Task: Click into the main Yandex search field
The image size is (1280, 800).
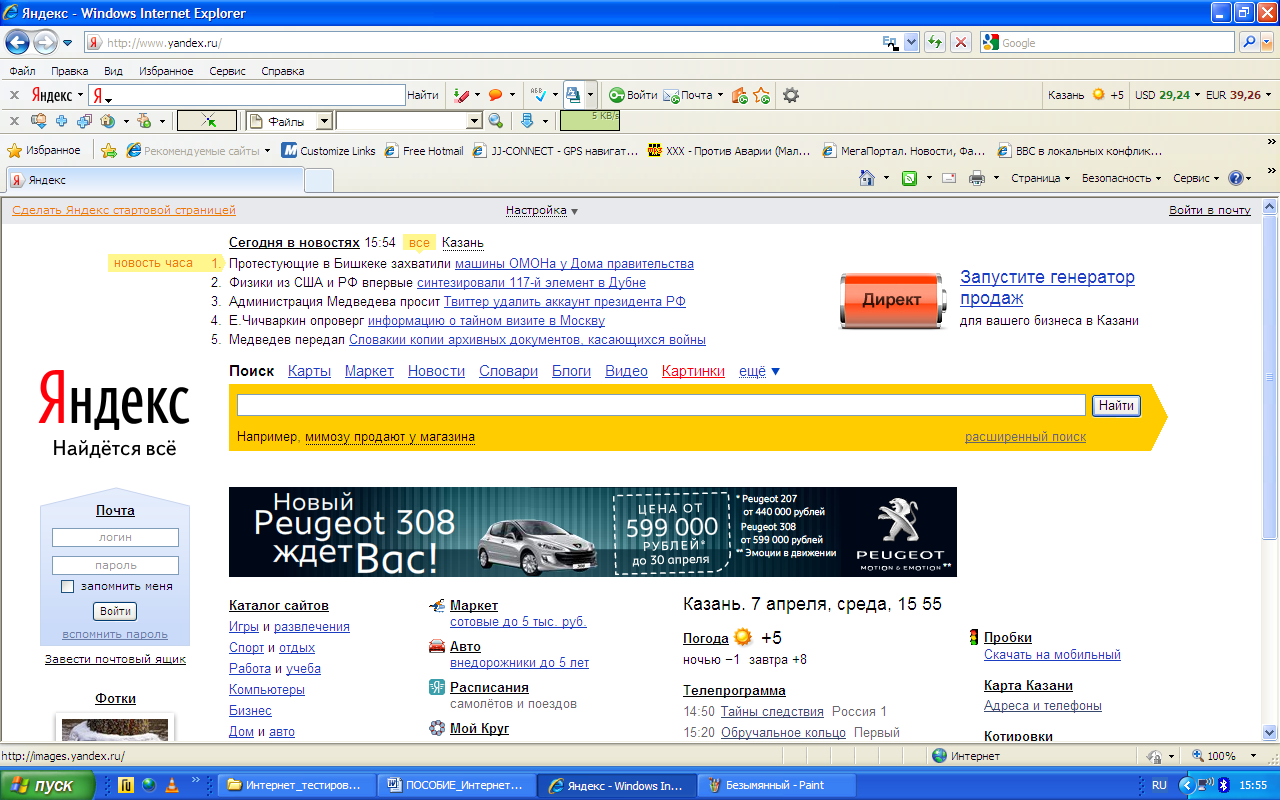Action: (x=661, y=405)
